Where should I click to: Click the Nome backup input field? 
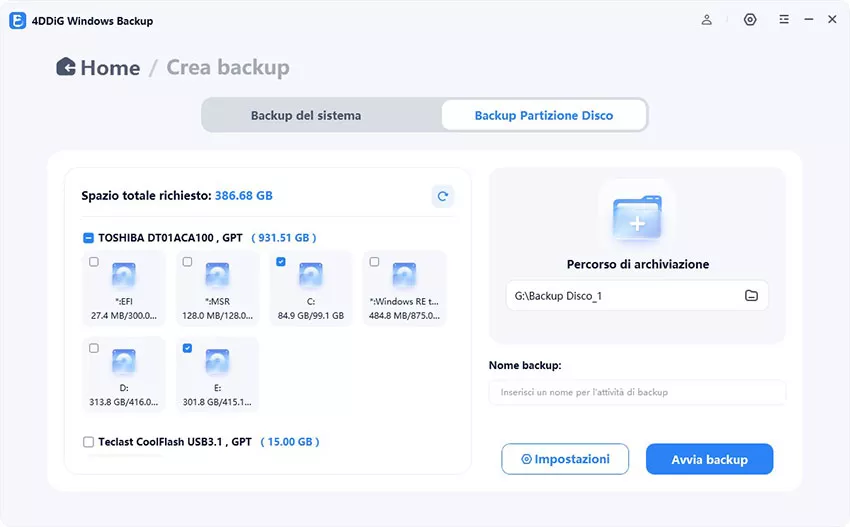click(637, 392)
